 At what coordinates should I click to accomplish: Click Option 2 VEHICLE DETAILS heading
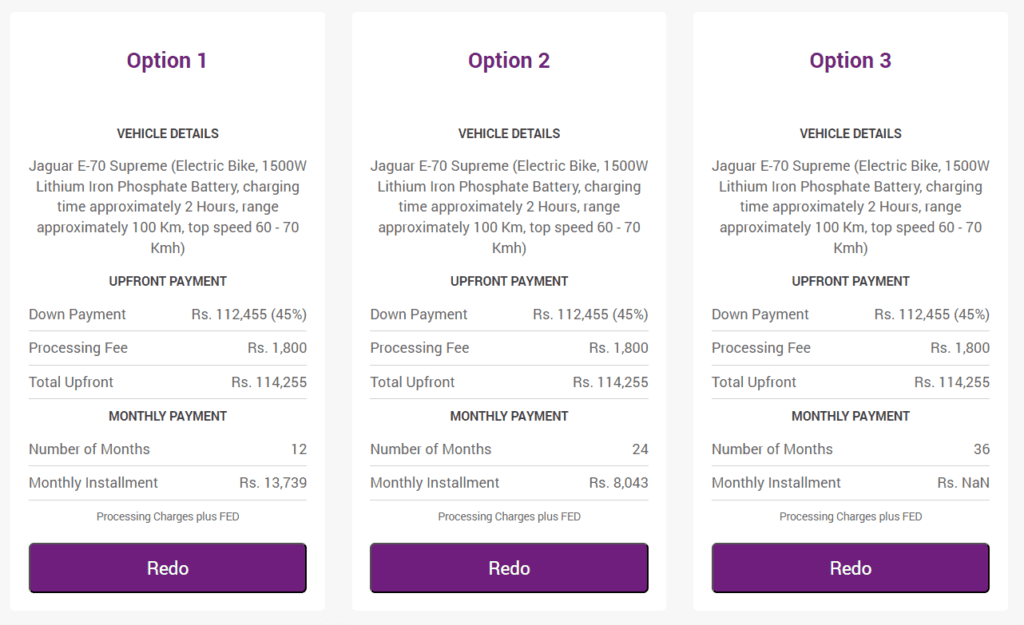pyautogui.click(x=509, y=133)
